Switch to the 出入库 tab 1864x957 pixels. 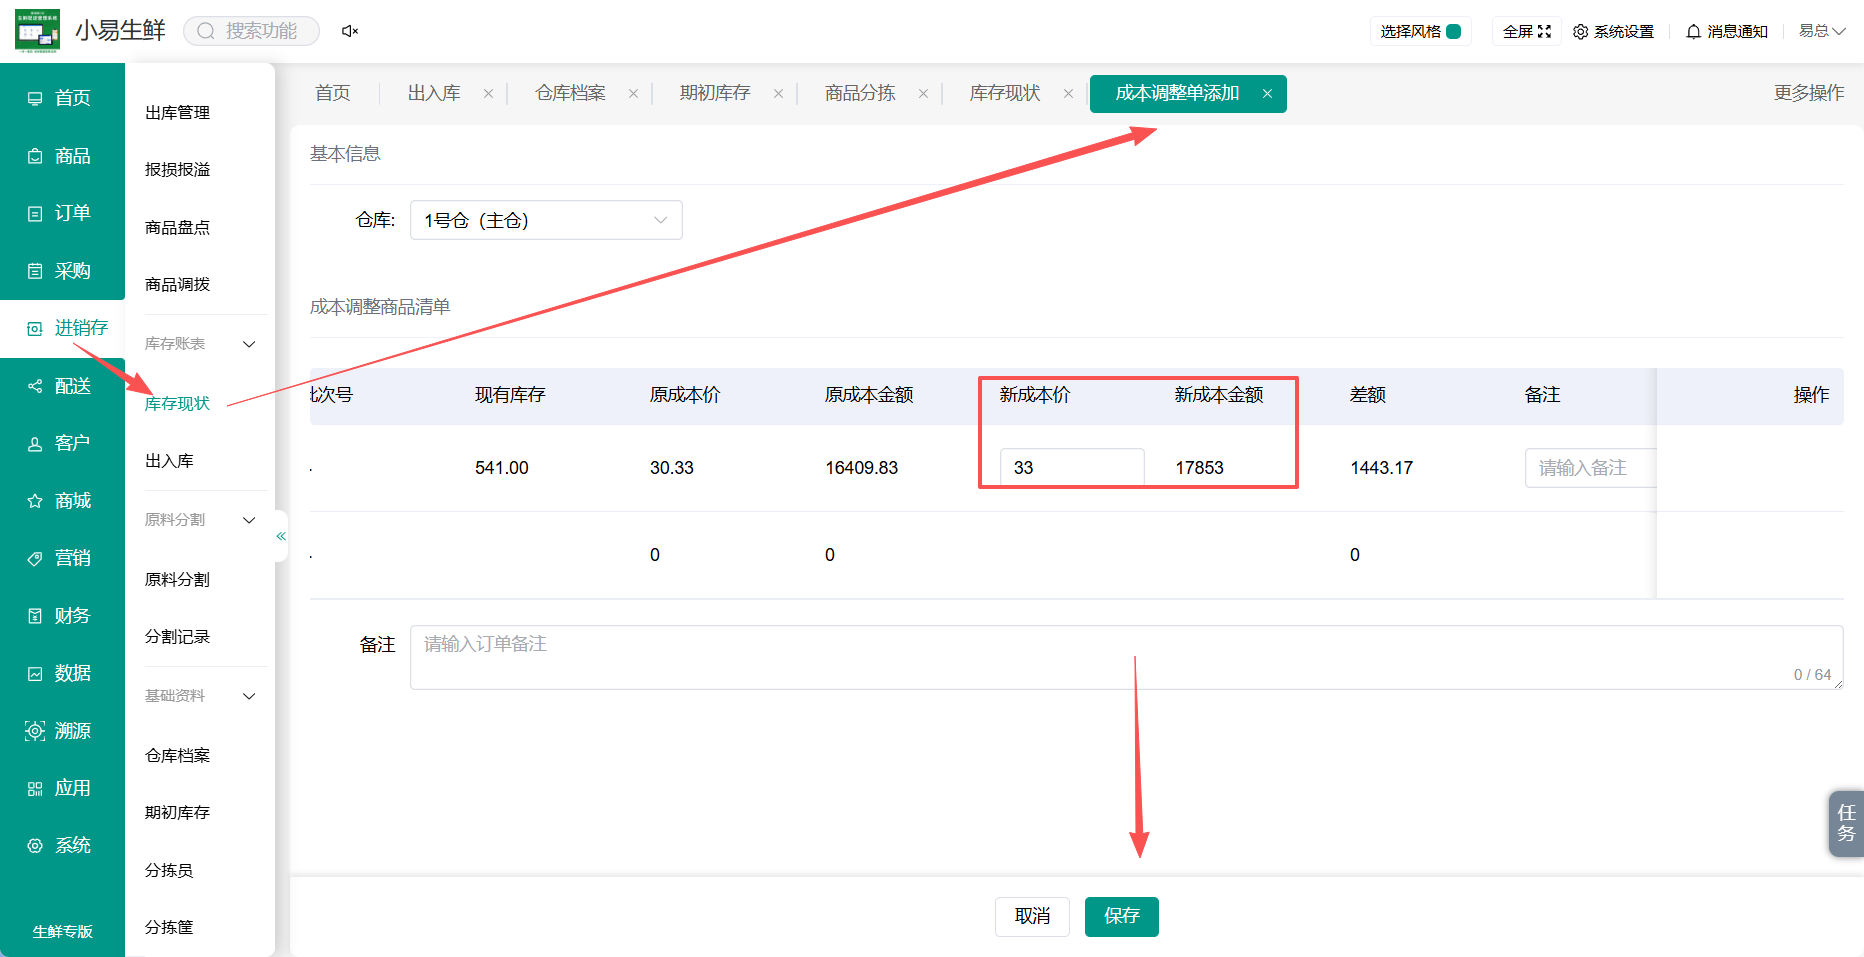point(434,93)
